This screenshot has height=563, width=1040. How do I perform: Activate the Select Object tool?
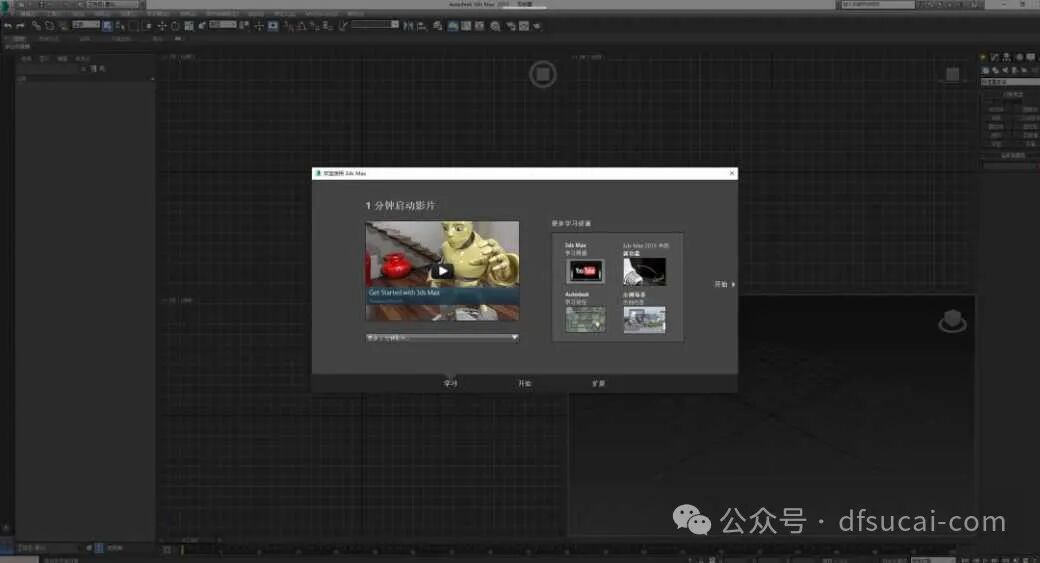tap(107, 26)
